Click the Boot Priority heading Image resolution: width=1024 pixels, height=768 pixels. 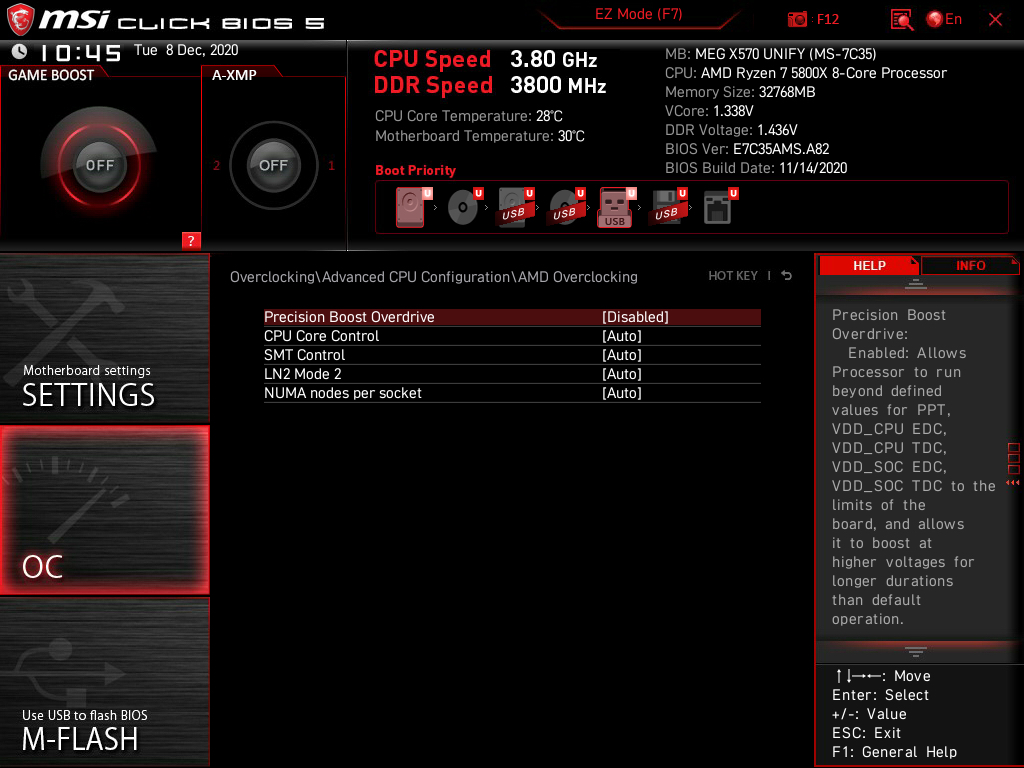[415, 170]
